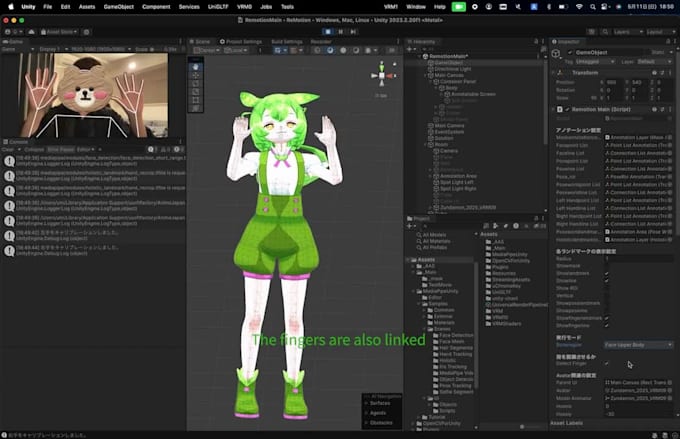Image resolution: width=680 pixels, height=439 pixels.
Task: Adjust the Project panel icon size slider
Action: tap(530, 427)
